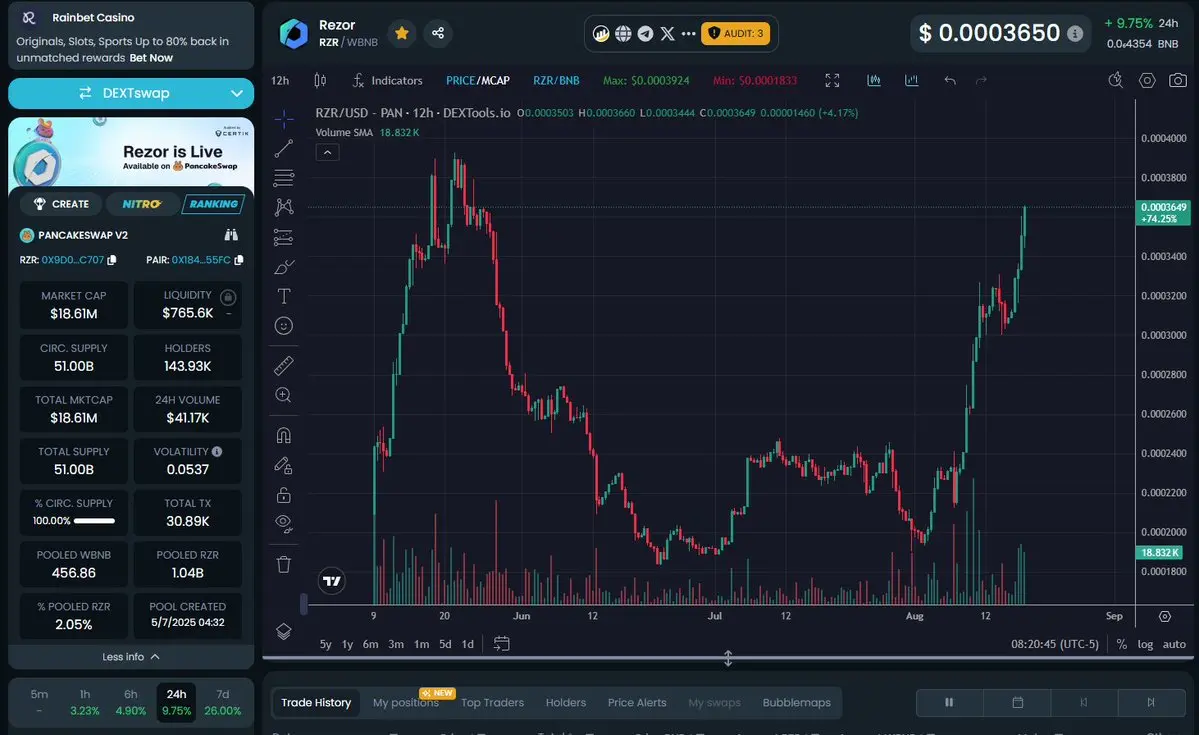Image resolution: width=1199 pixels, height=735 pixels.
Task: Remove drawings with trash icon
Action: click(x=284, y=564)
